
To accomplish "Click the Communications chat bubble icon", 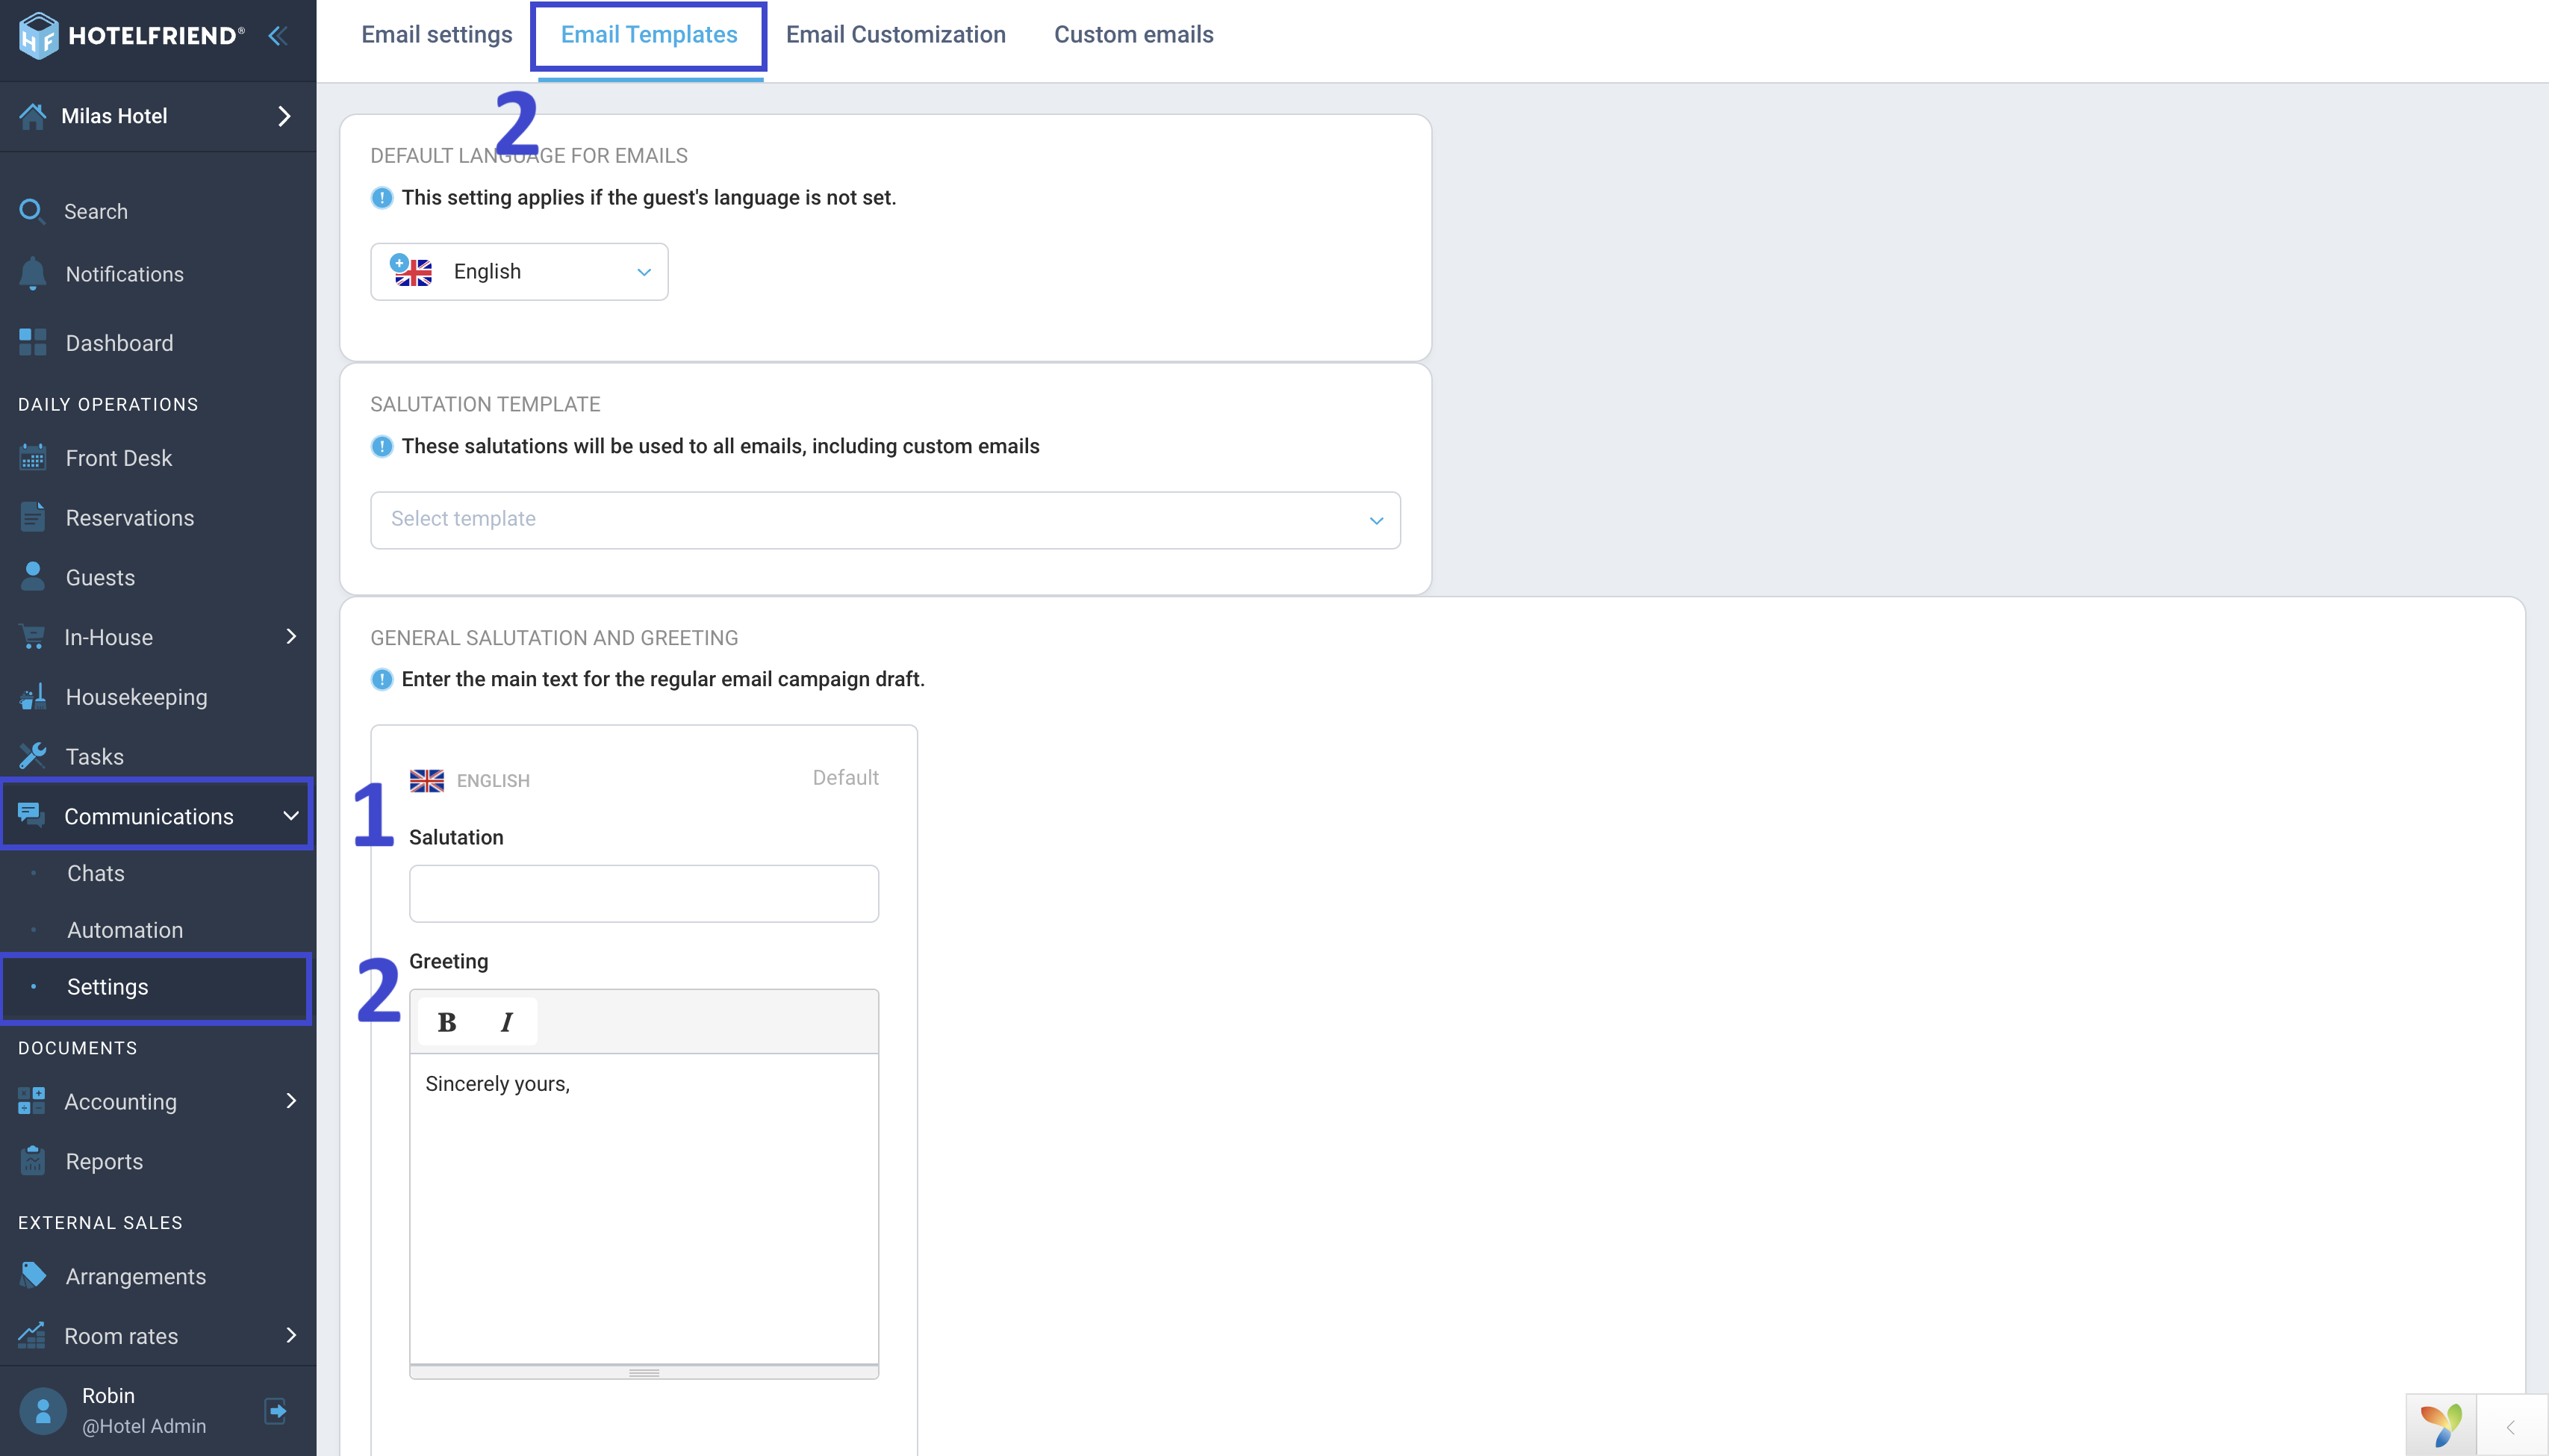I will coord(32,815).
